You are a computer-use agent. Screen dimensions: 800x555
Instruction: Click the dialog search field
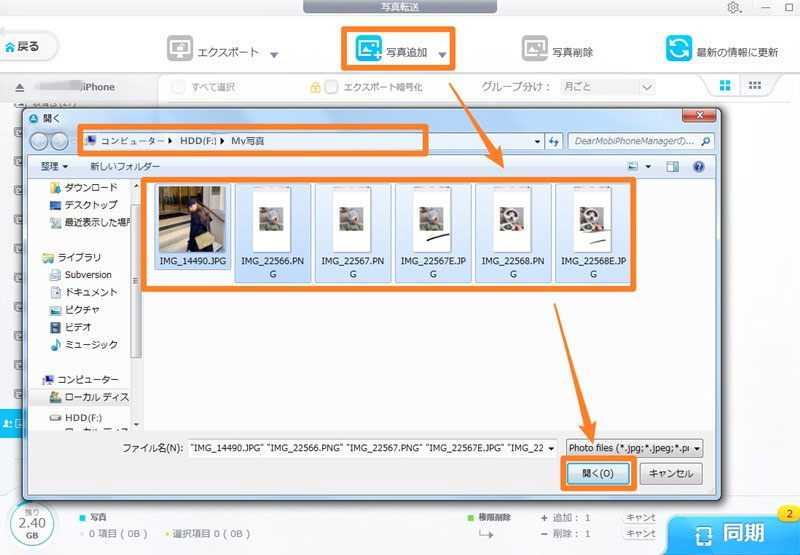[x=641, y=141]
